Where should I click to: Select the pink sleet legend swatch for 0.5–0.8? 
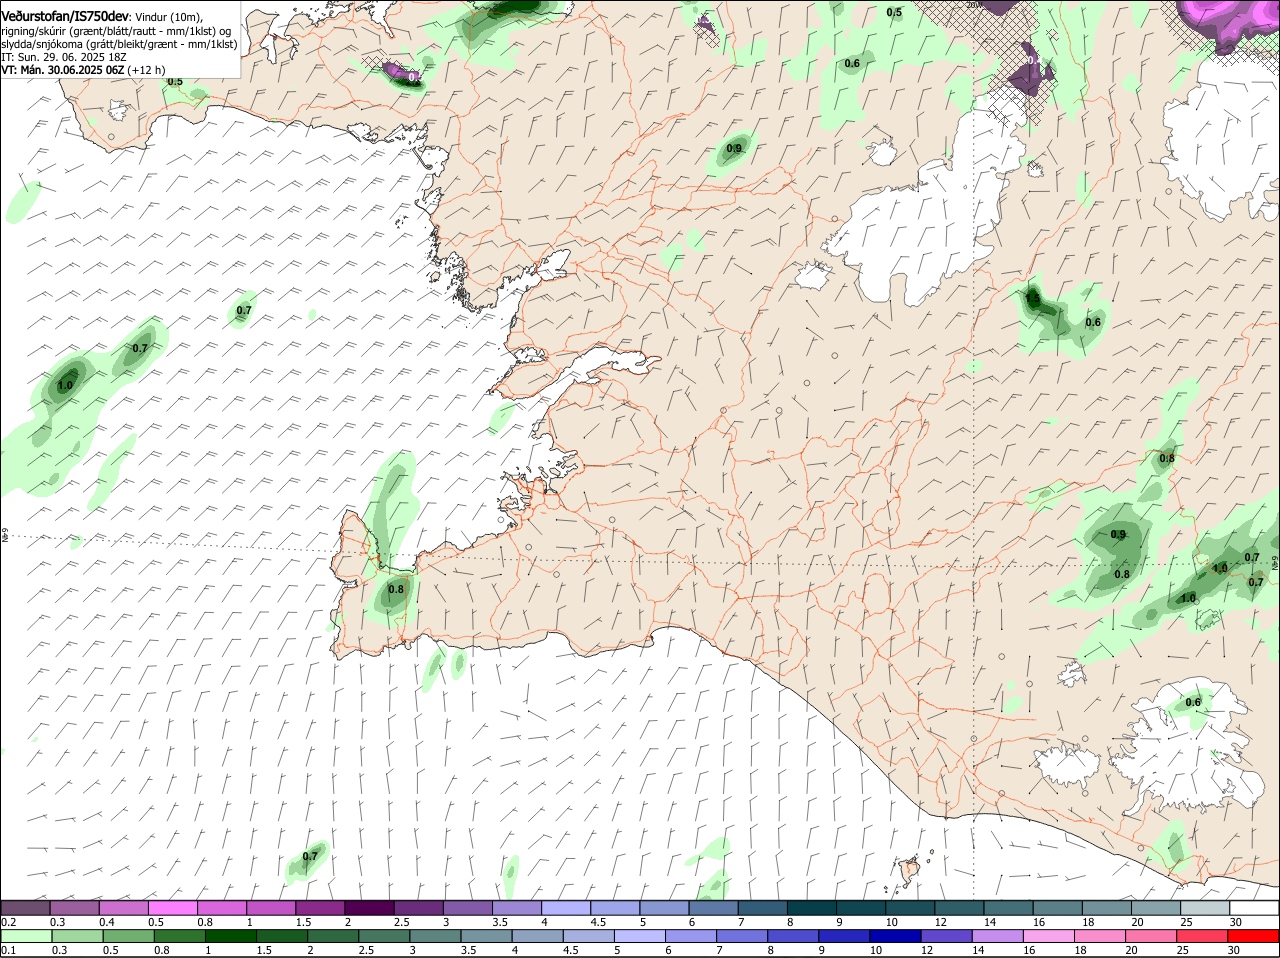[173, 908]
